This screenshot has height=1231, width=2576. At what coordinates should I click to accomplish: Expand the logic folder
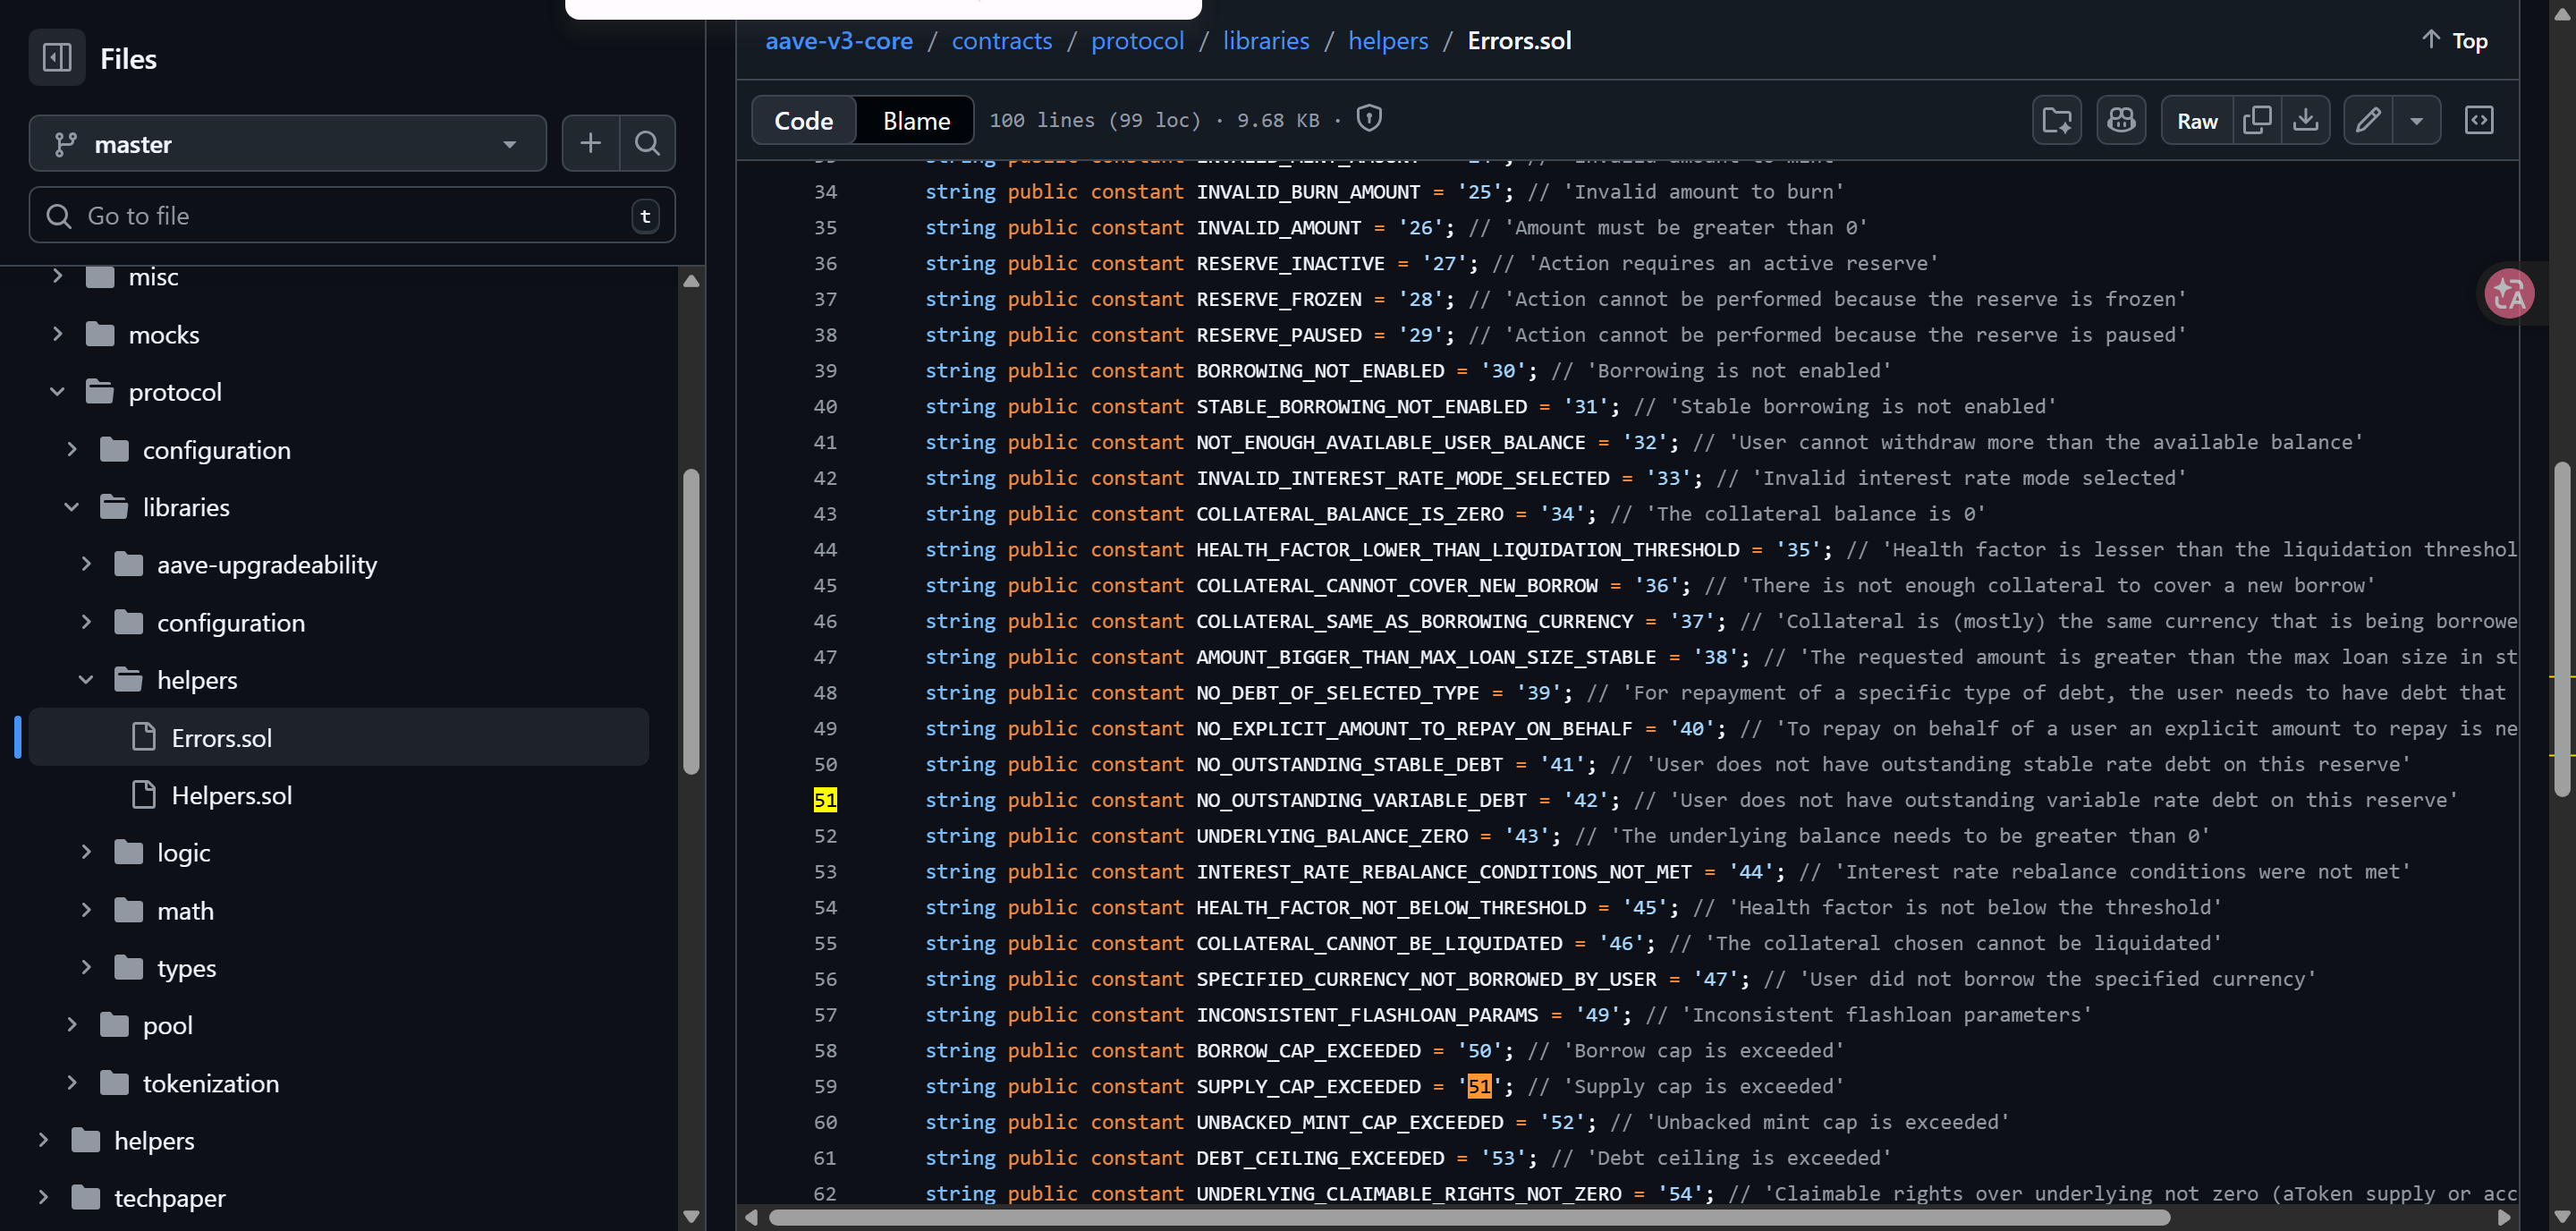coord(86,852)
